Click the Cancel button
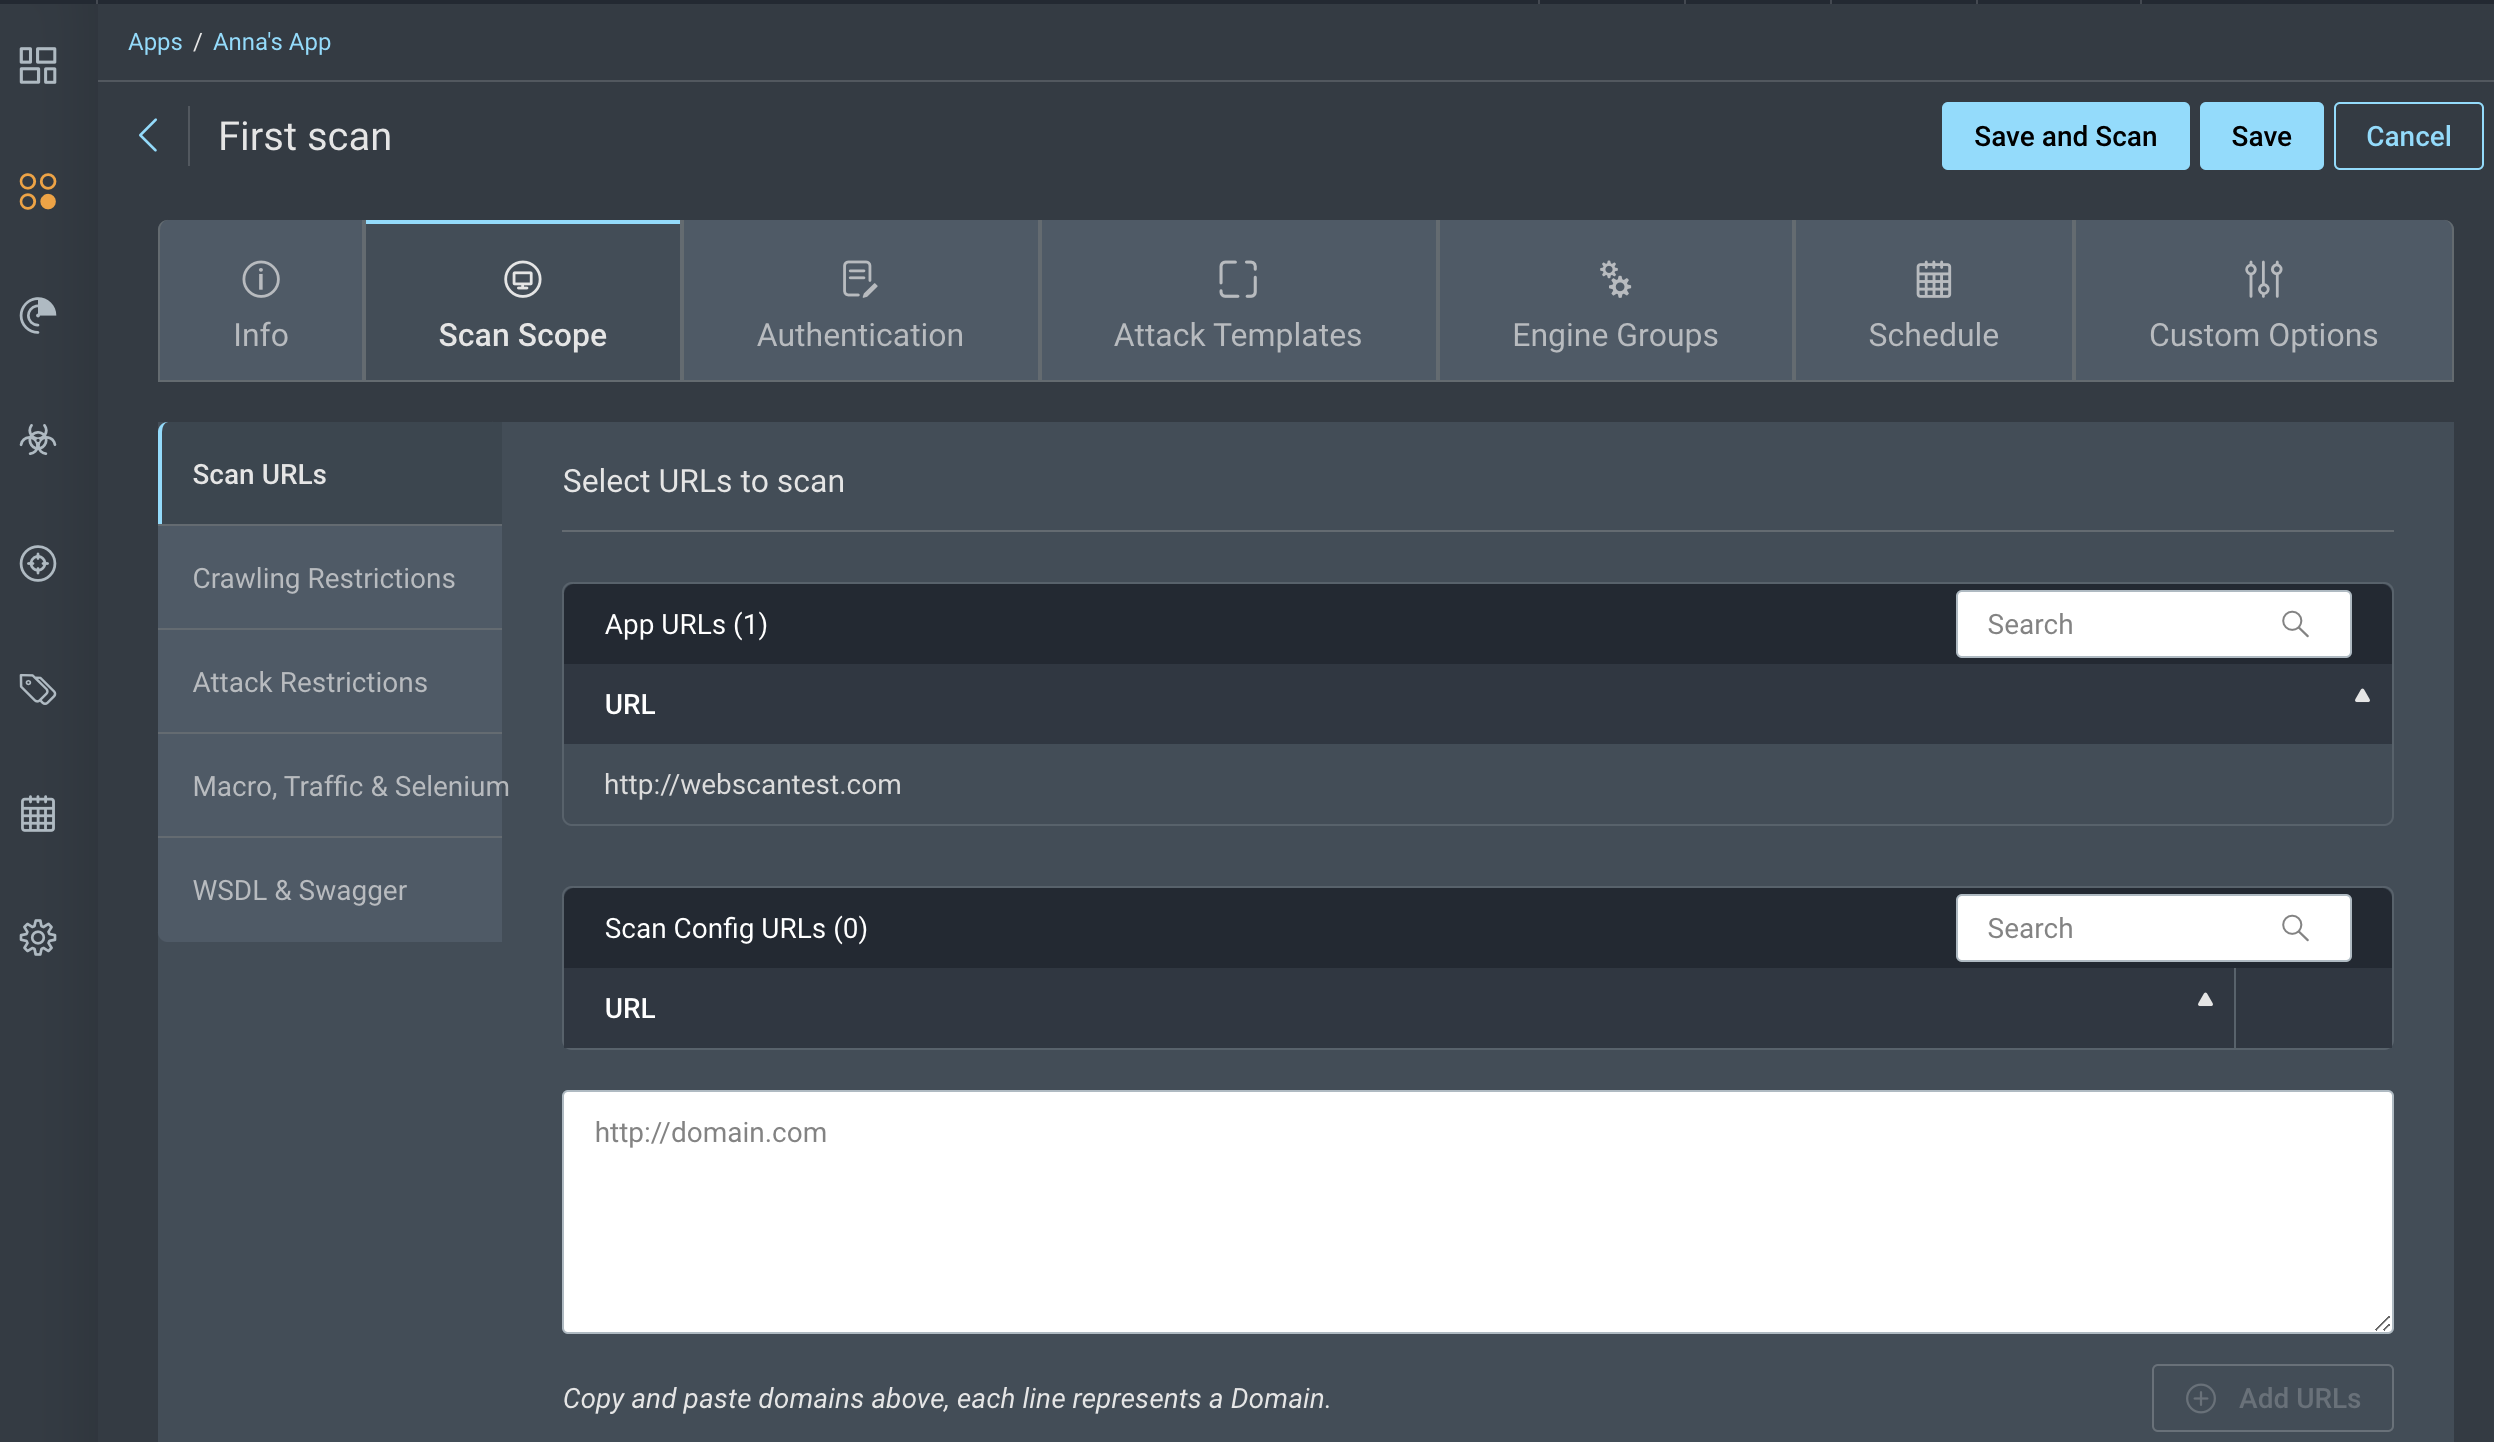 tap(2407, 137)
